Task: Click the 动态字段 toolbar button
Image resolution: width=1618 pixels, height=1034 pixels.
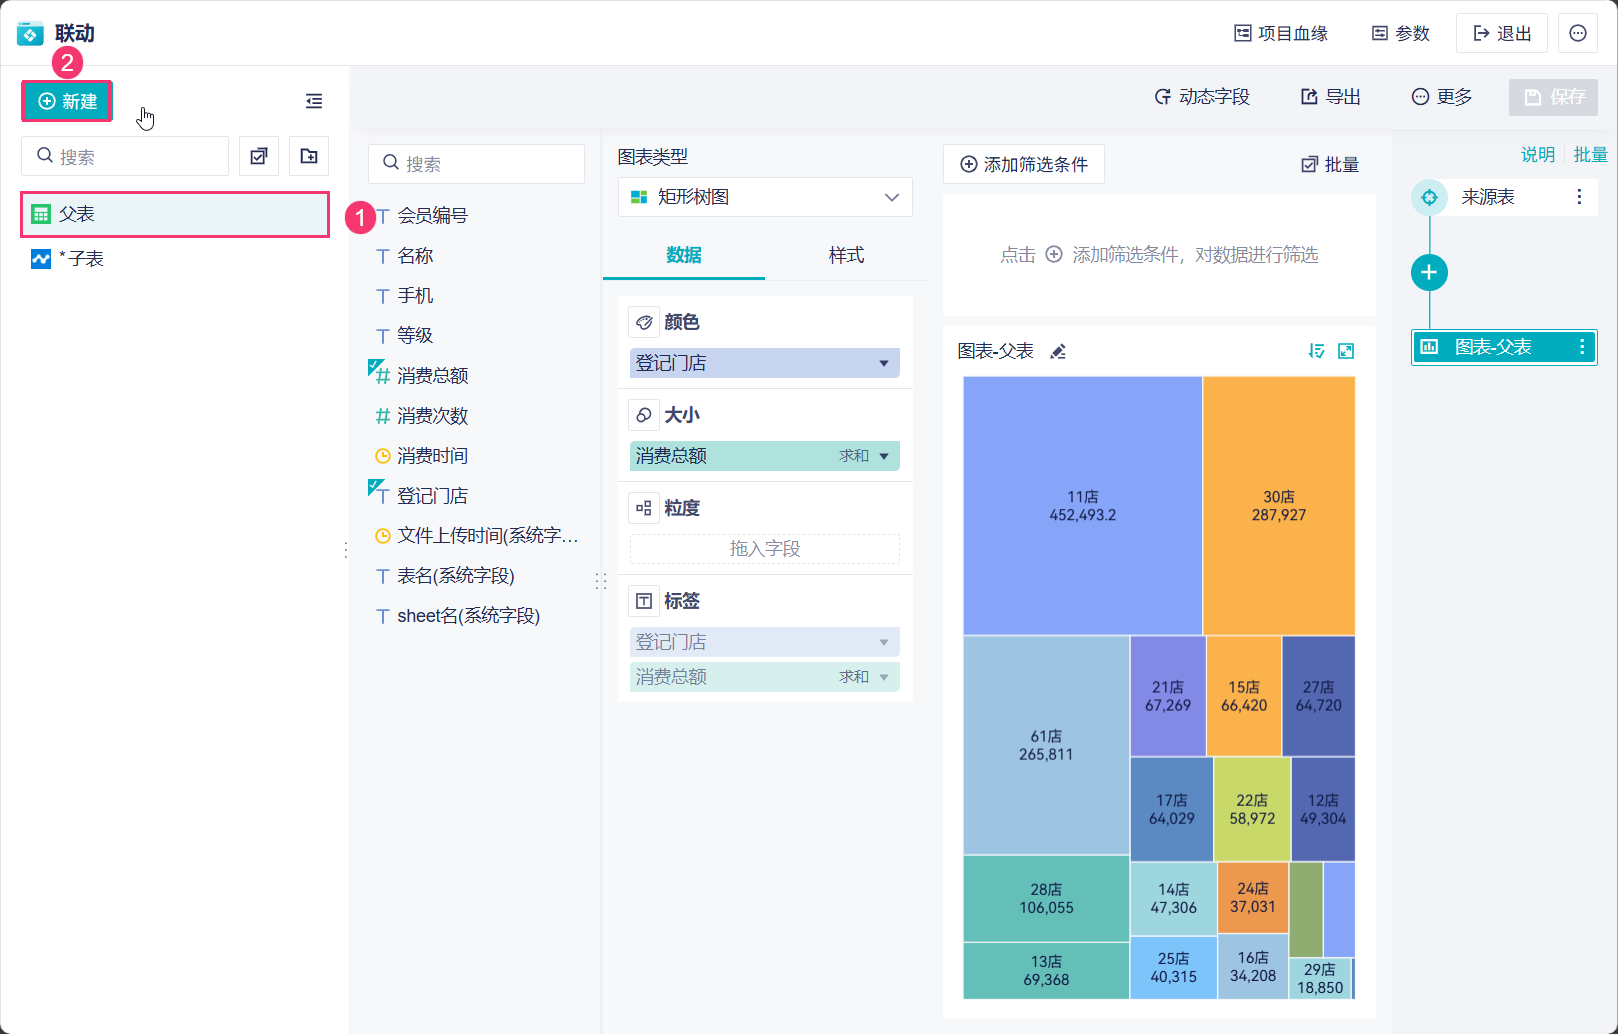Action: point(1202,97)
